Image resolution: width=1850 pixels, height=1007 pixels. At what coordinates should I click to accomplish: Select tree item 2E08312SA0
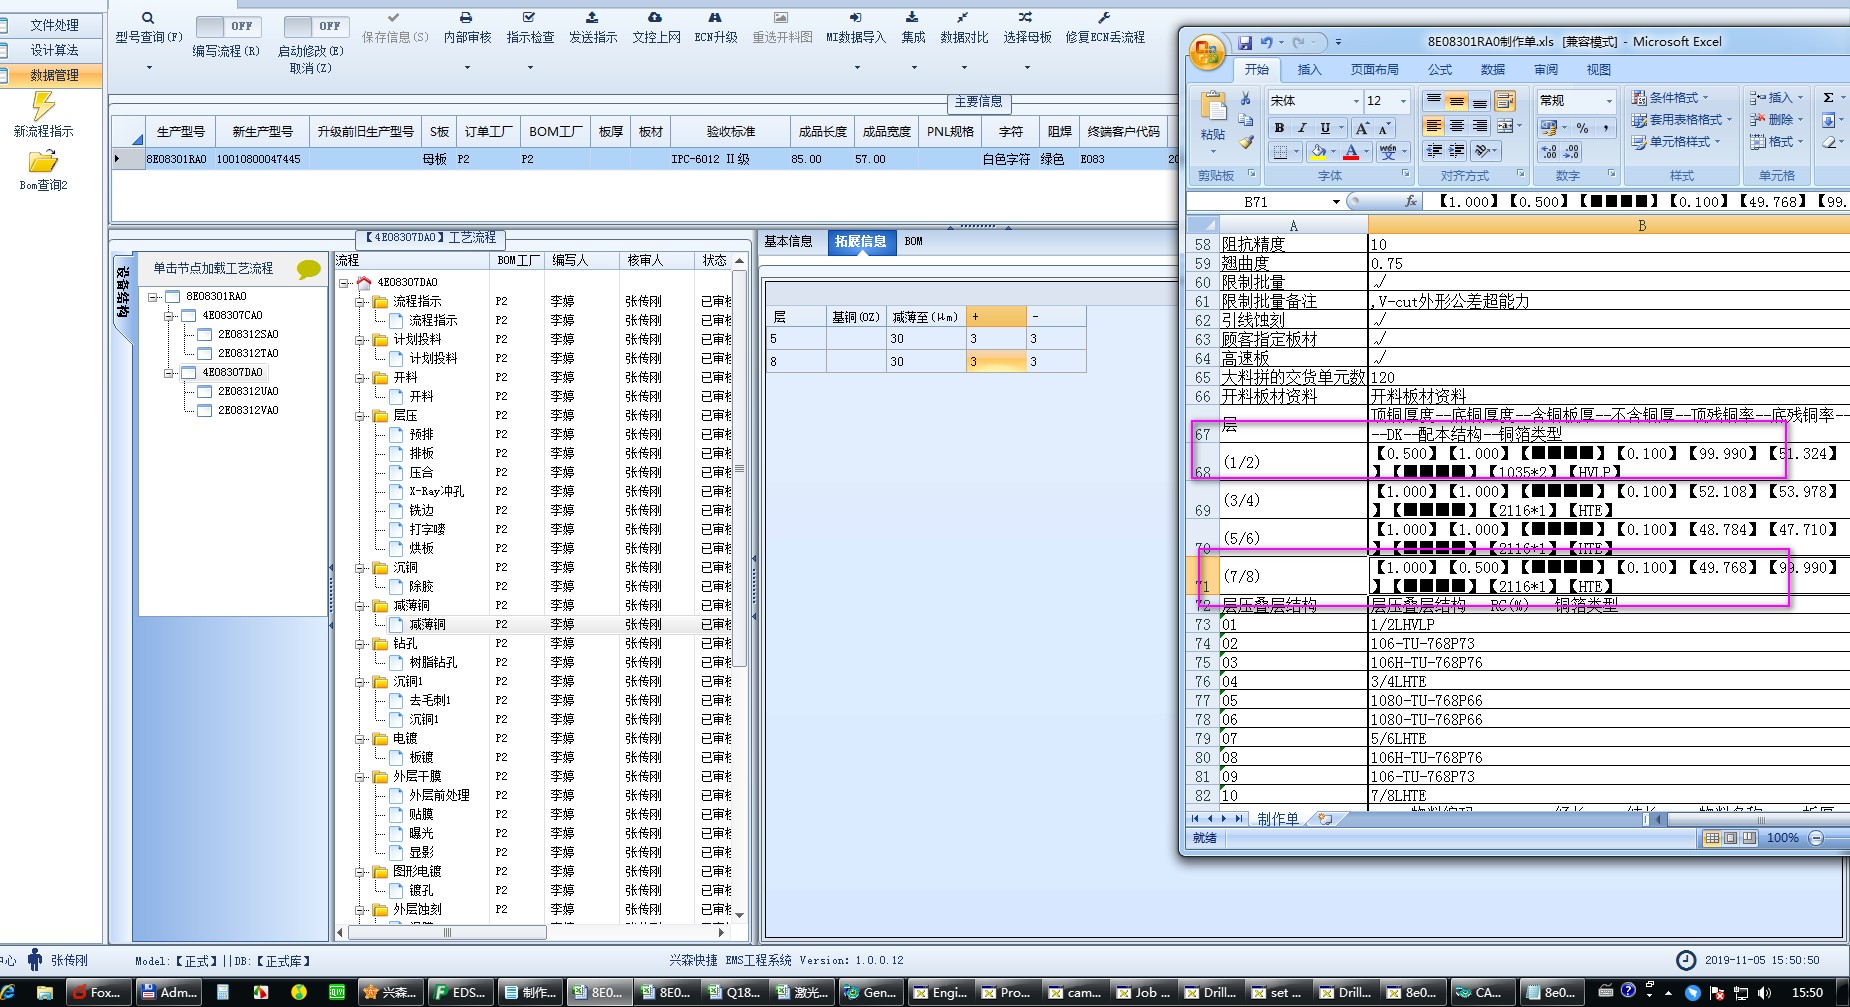tap(248, 334)
